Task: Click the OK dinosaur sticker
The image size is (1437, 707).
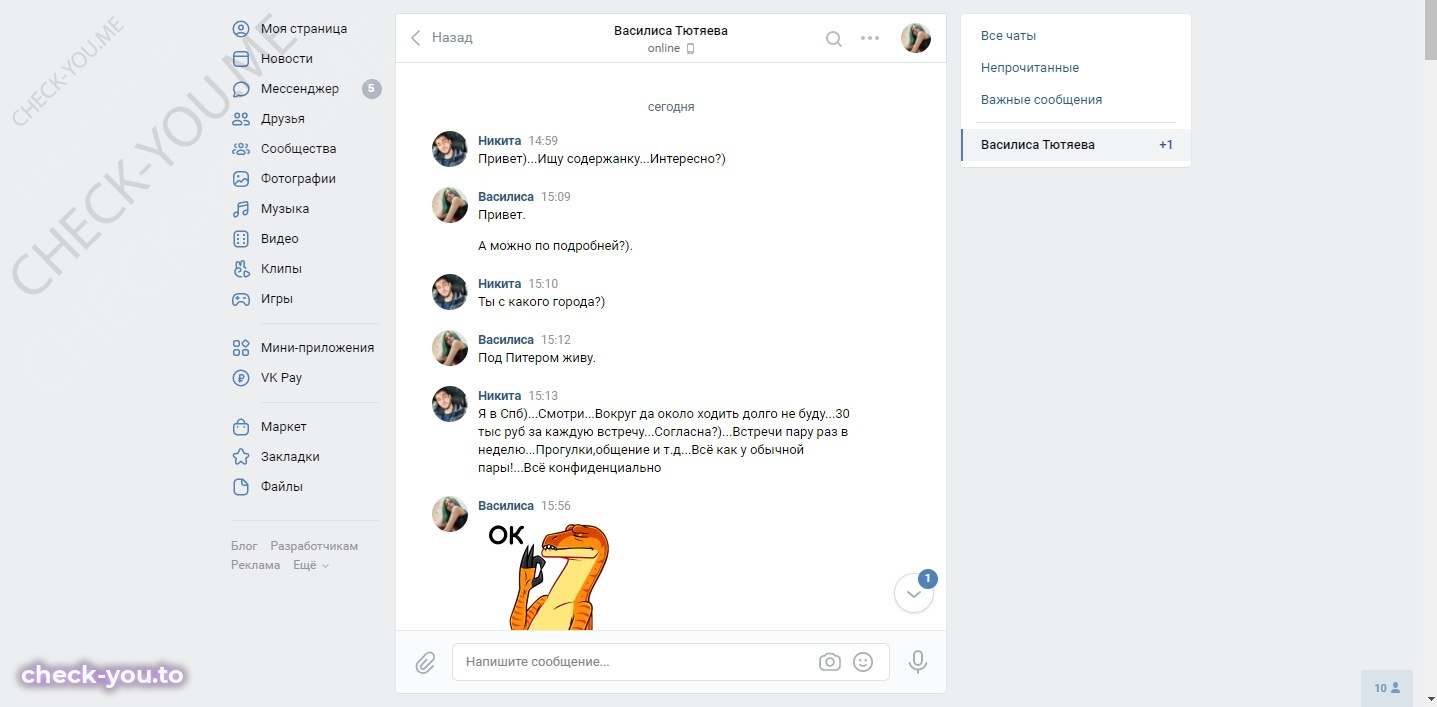Action: point(548,575)
